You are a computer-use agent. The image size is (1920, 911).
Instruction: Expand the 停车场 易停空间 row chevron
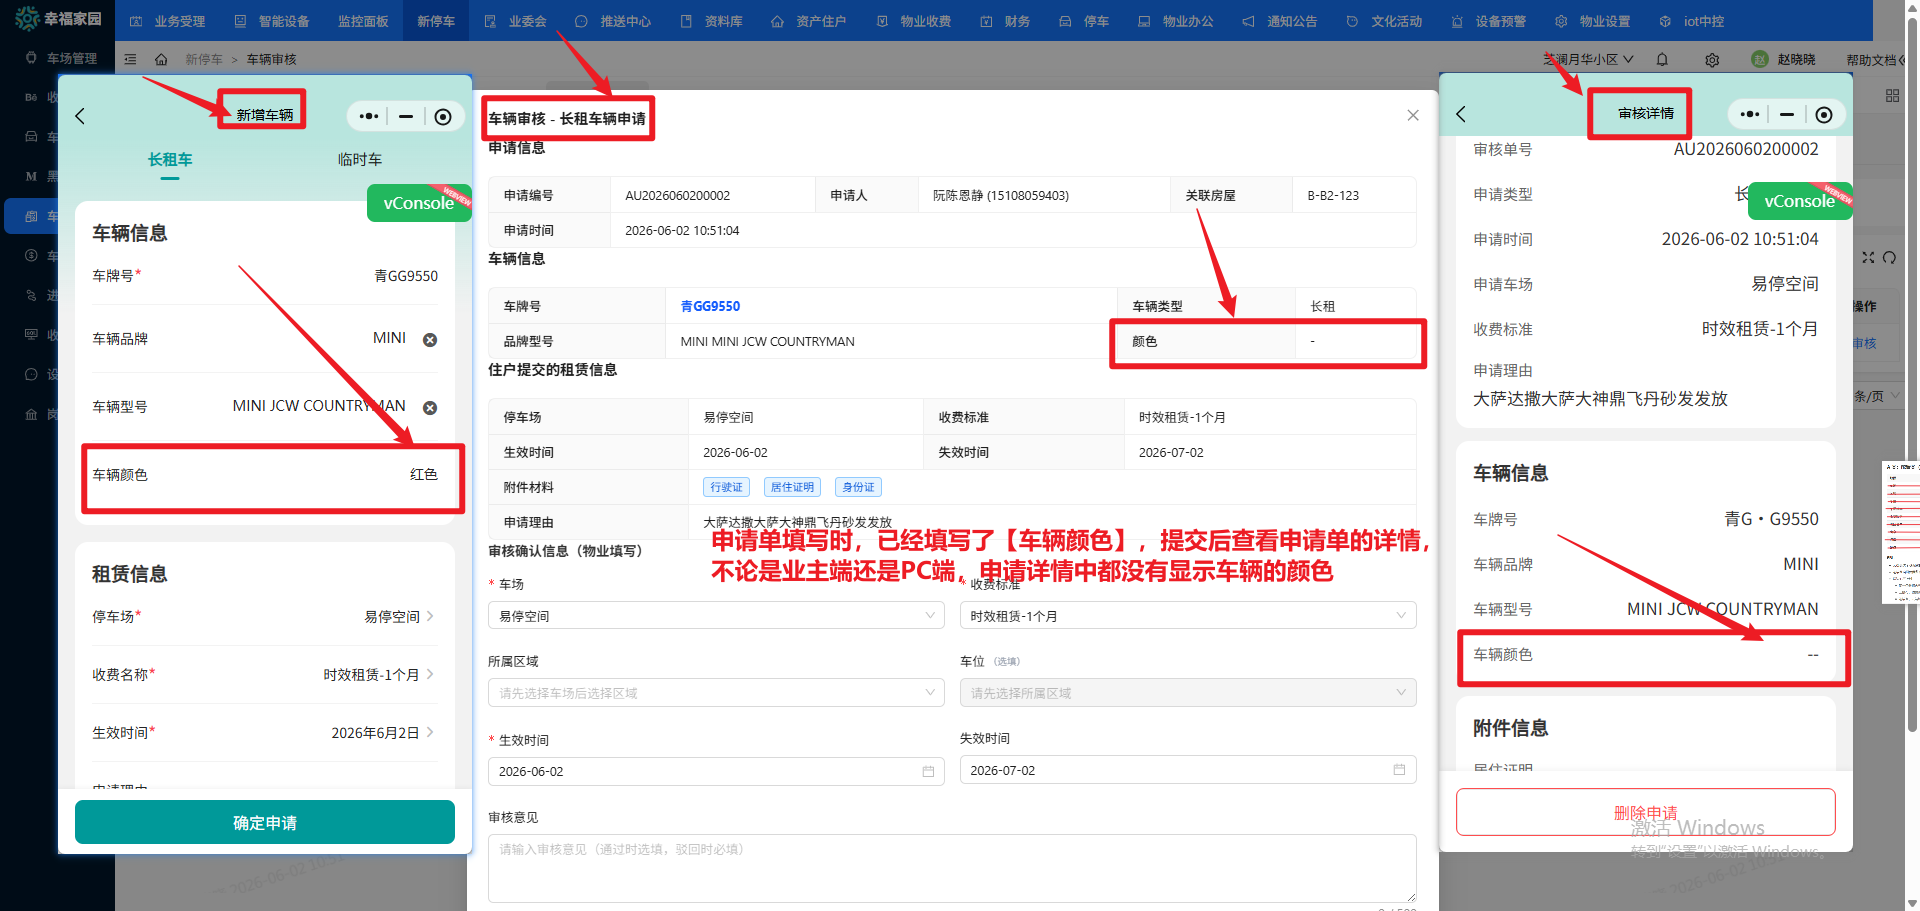430,617
